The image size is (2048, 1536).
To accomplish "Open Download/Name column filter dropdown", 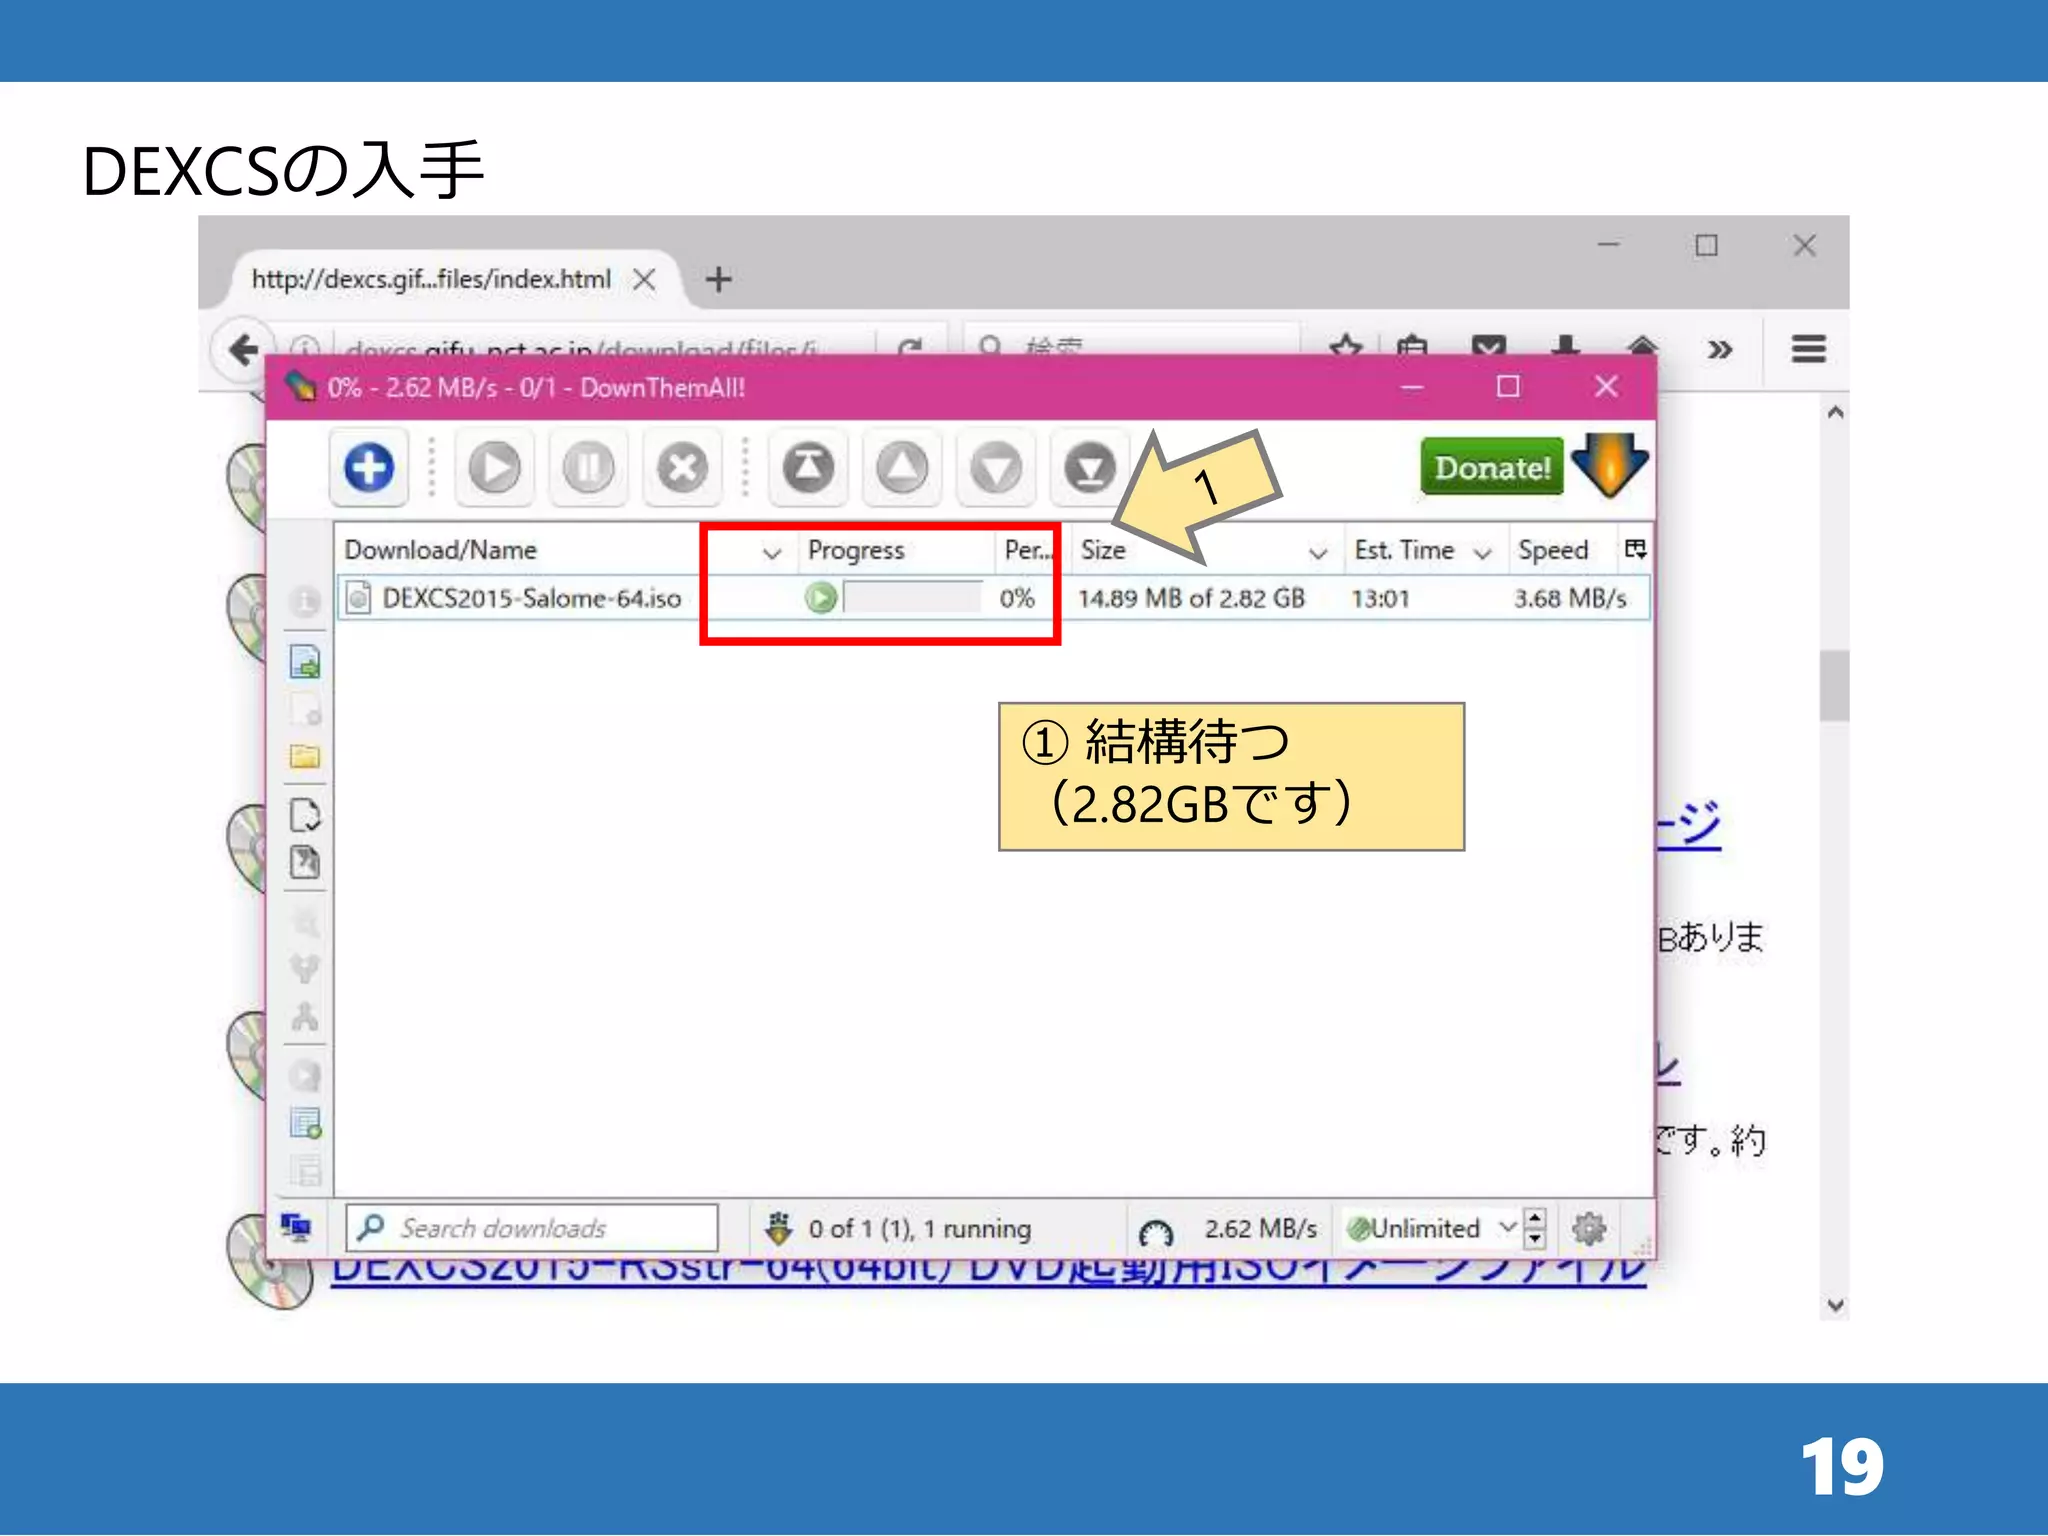I will coord(771,552).
